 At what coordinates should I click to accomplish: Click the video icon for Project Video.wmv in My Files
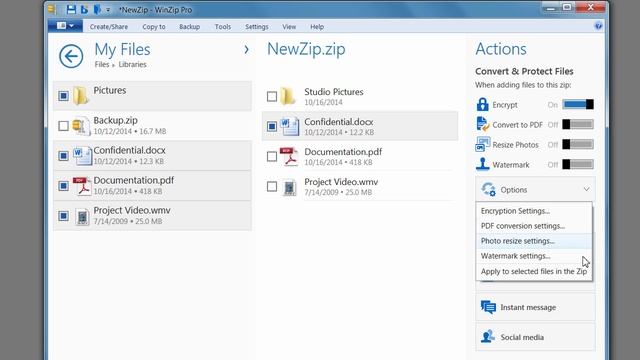pyautogui.click(x=82, y=217)
